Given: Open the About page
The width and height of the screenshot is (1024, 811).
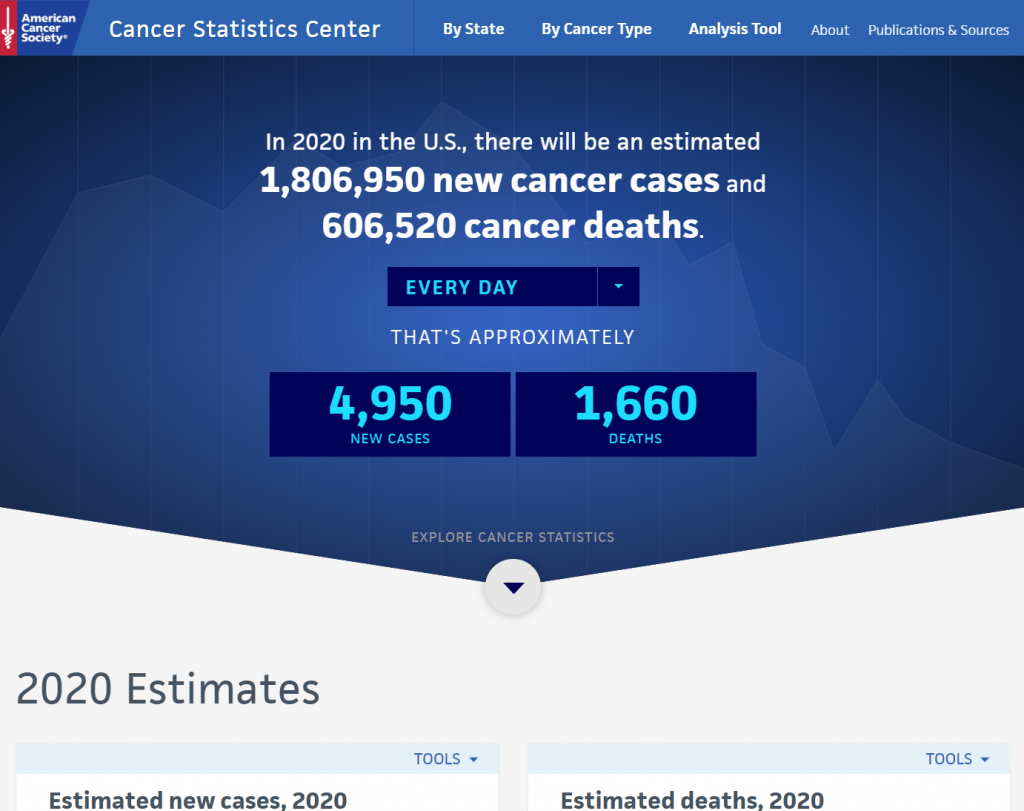Looking at the screenshot, I should [x=830, y=30].
